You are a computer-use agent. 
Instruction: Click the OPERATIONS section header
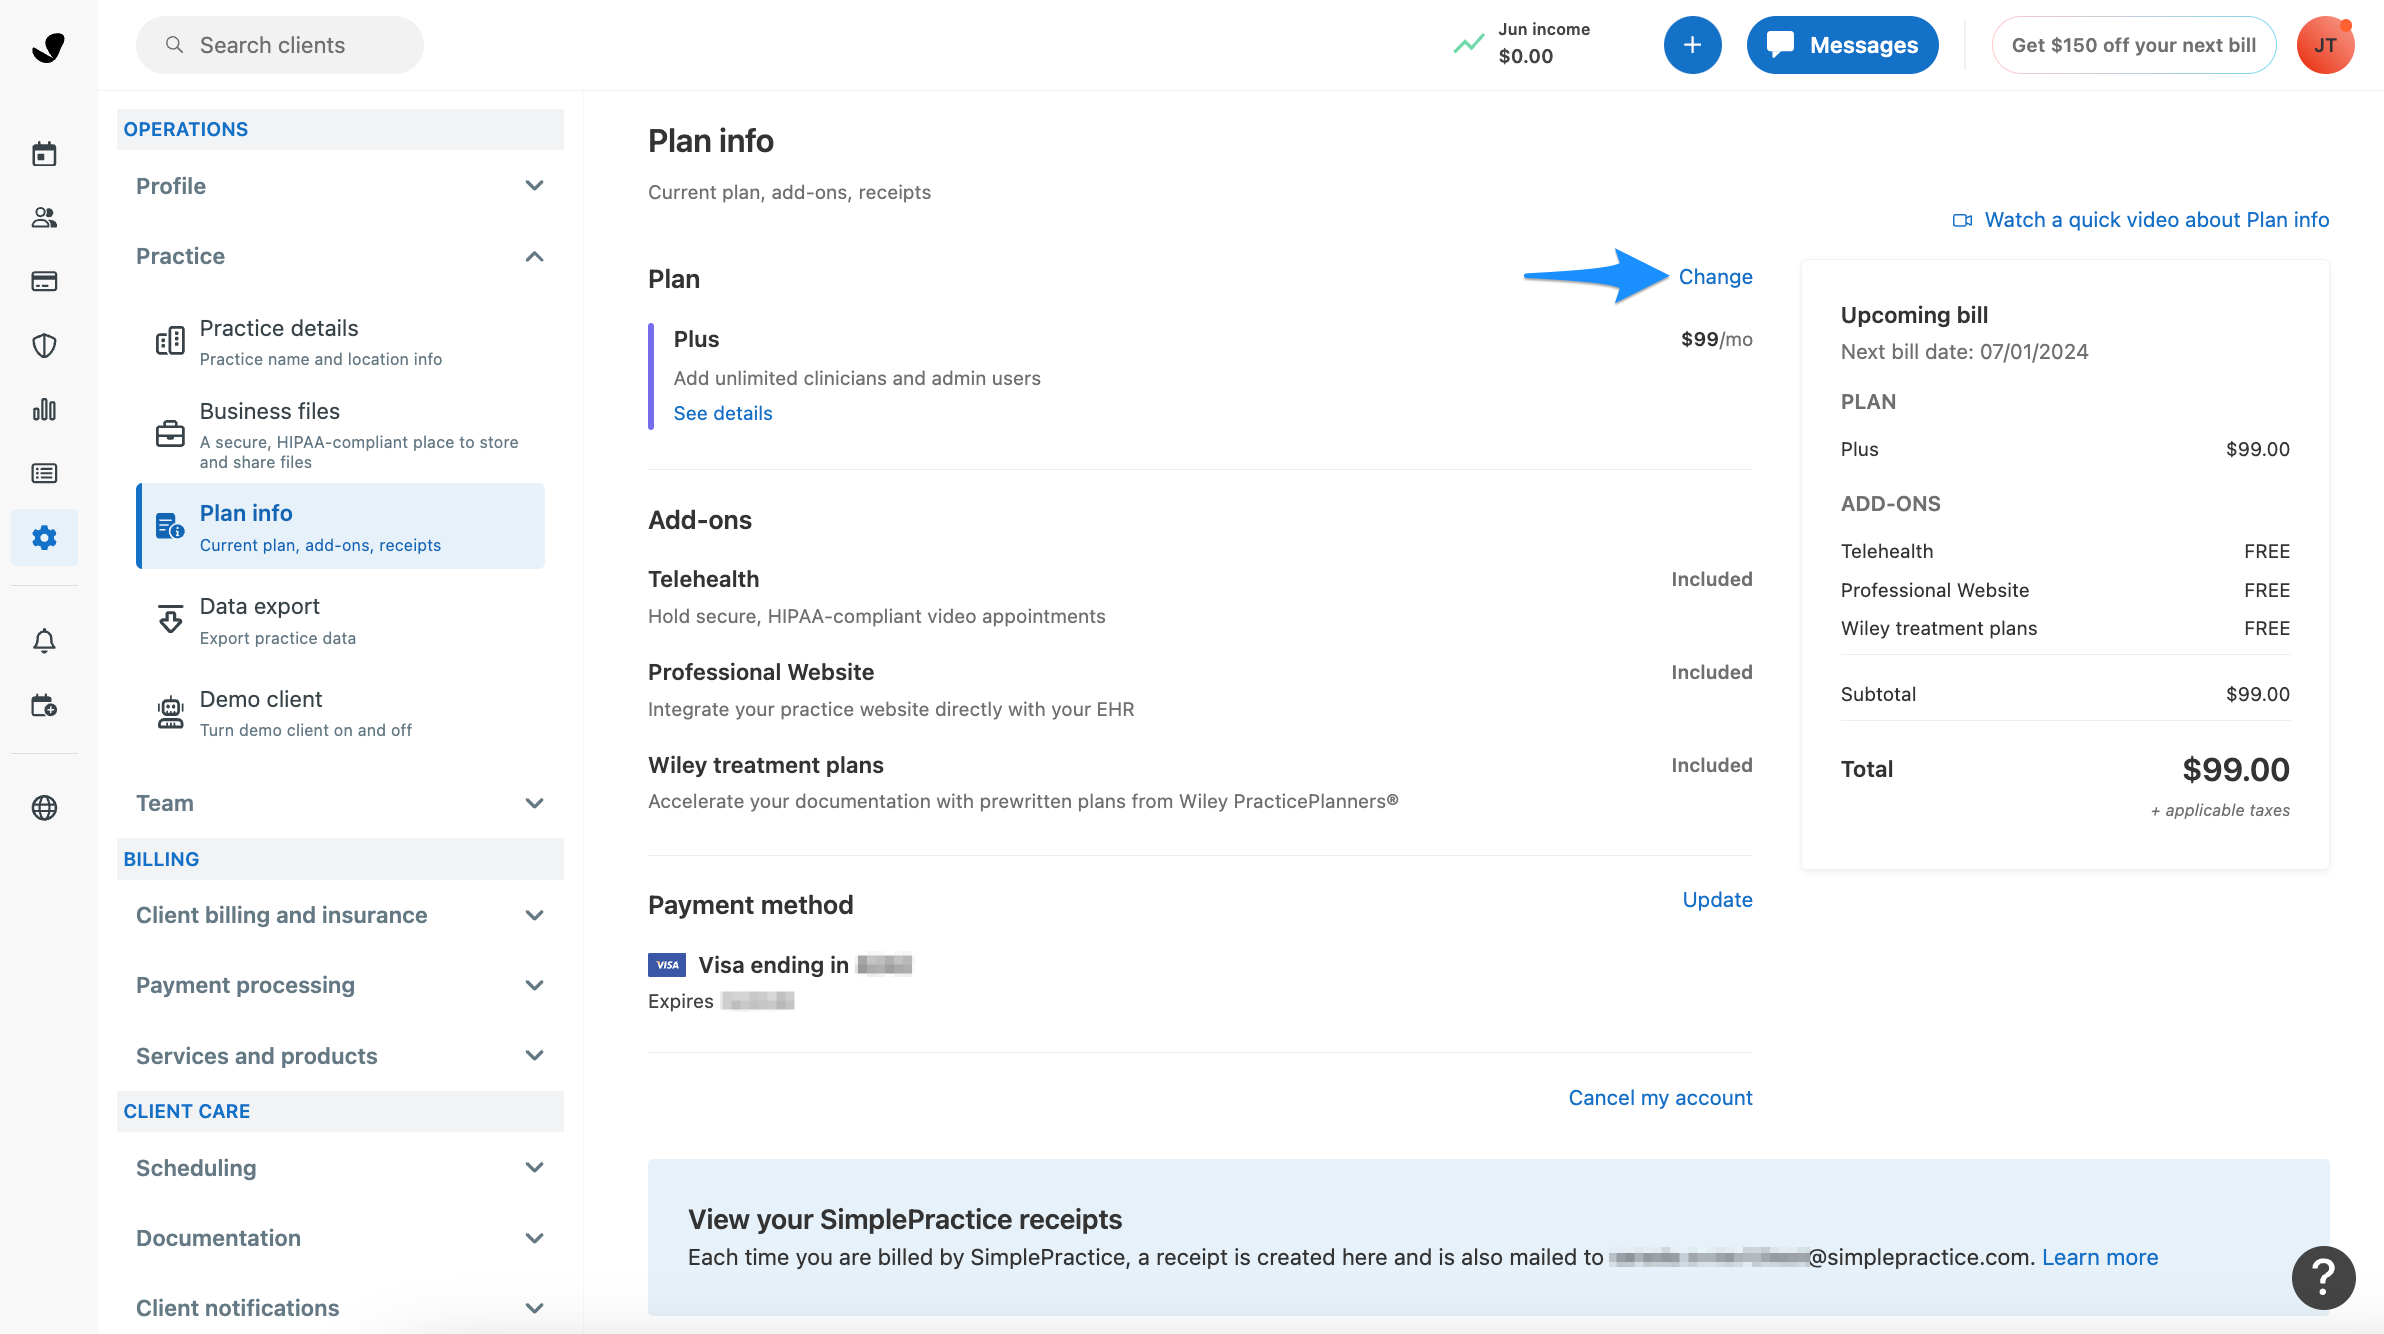(340, 129)
